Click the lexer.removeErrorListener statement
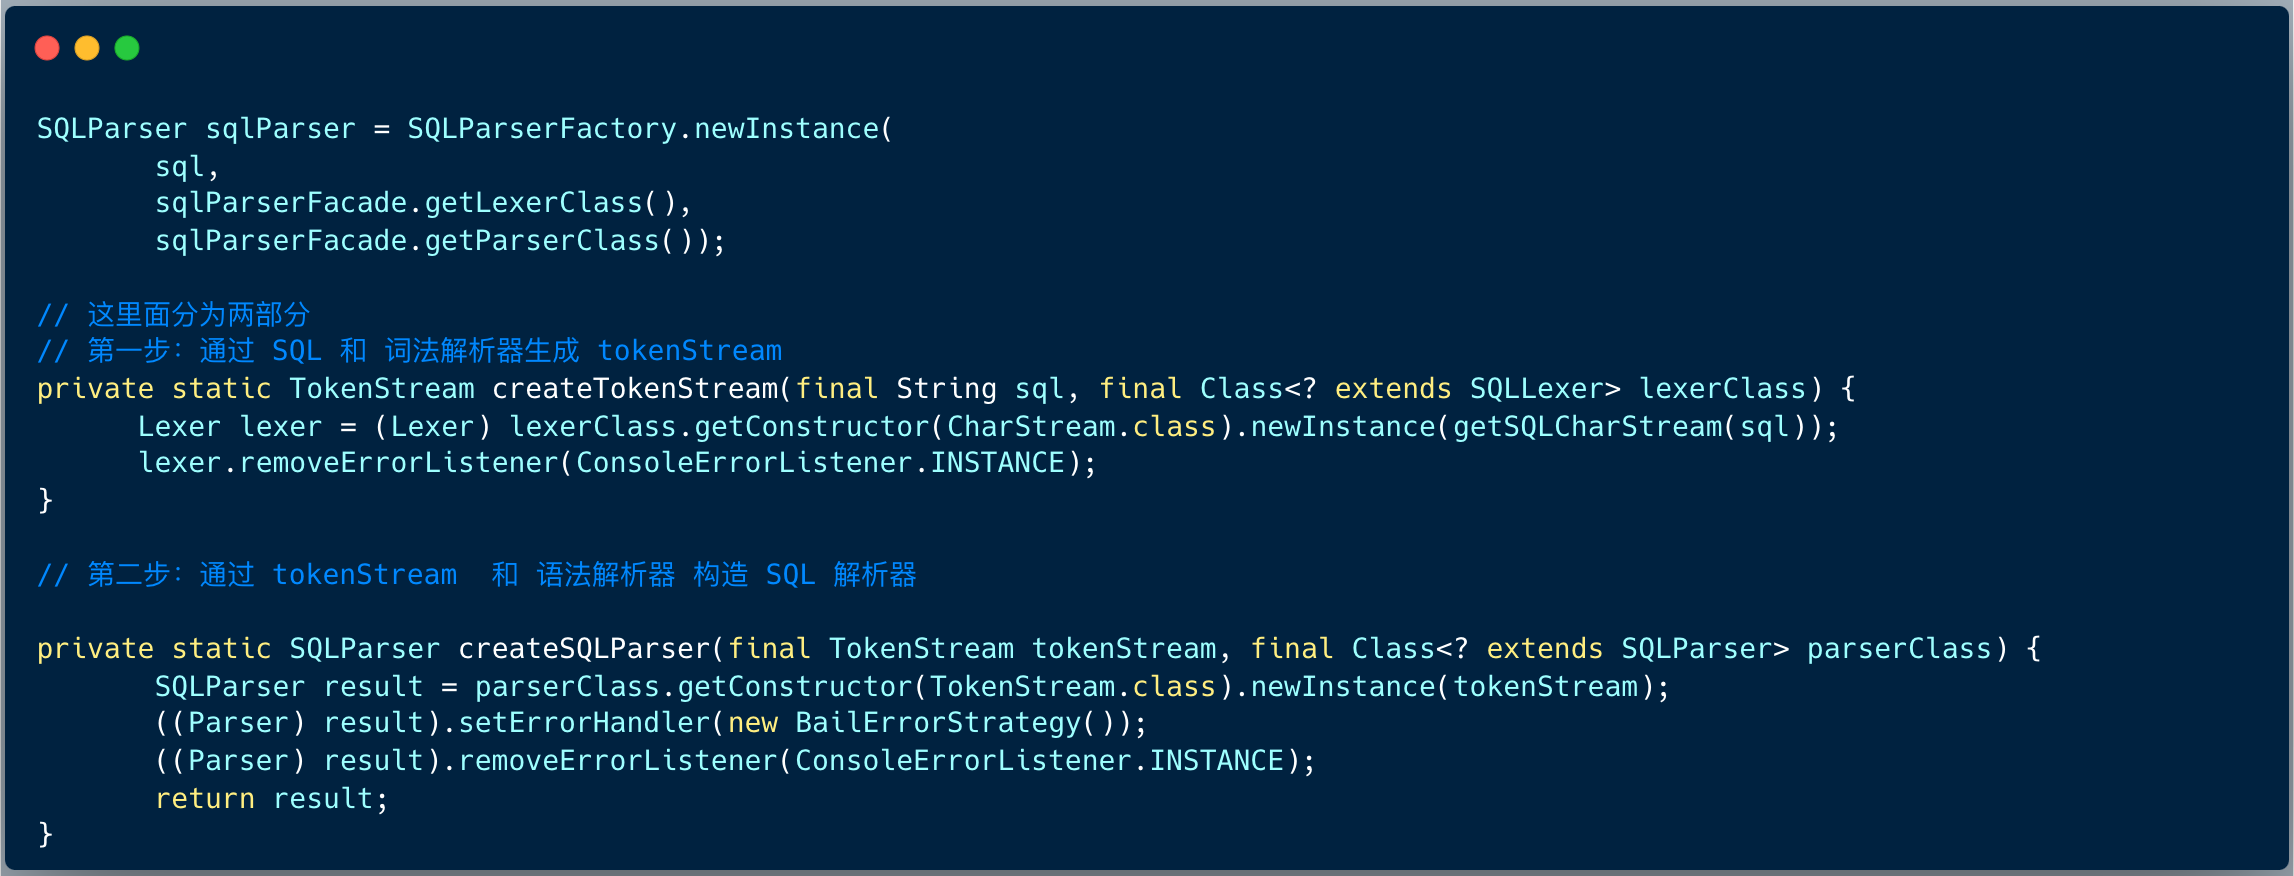The width and height of the screenshot is (2294, 876). pyautogui.click(x=616, y=463)
